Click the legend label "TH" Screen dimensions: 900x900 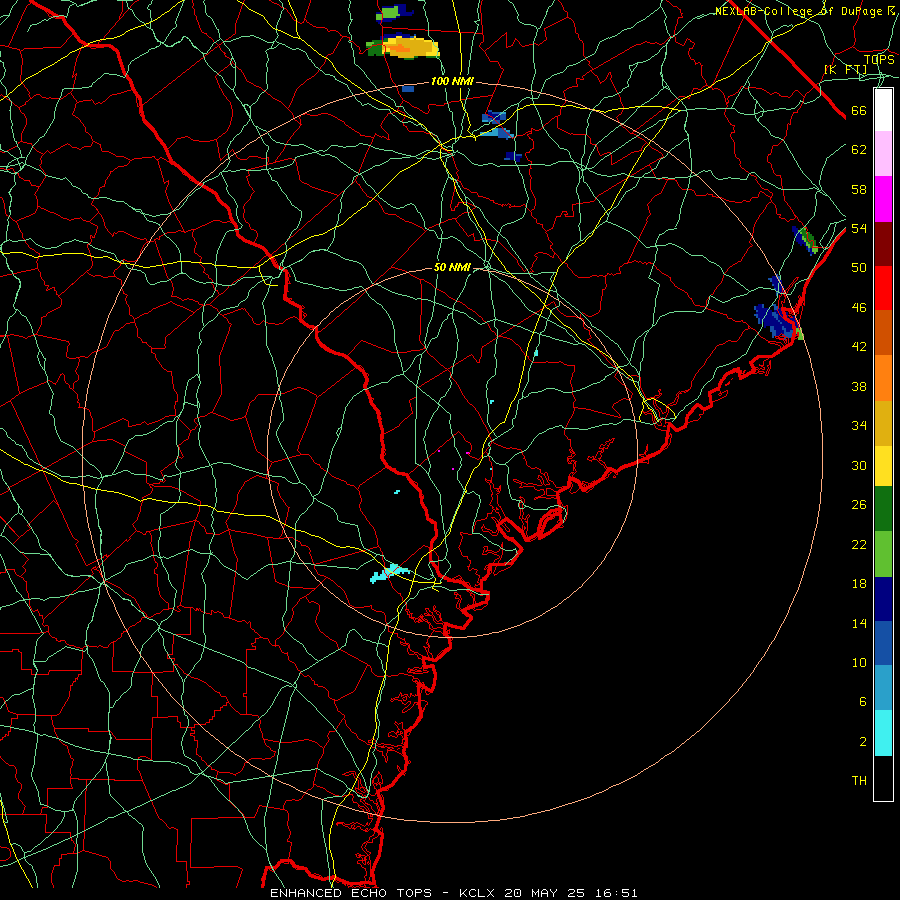click(x=859, y=781)
